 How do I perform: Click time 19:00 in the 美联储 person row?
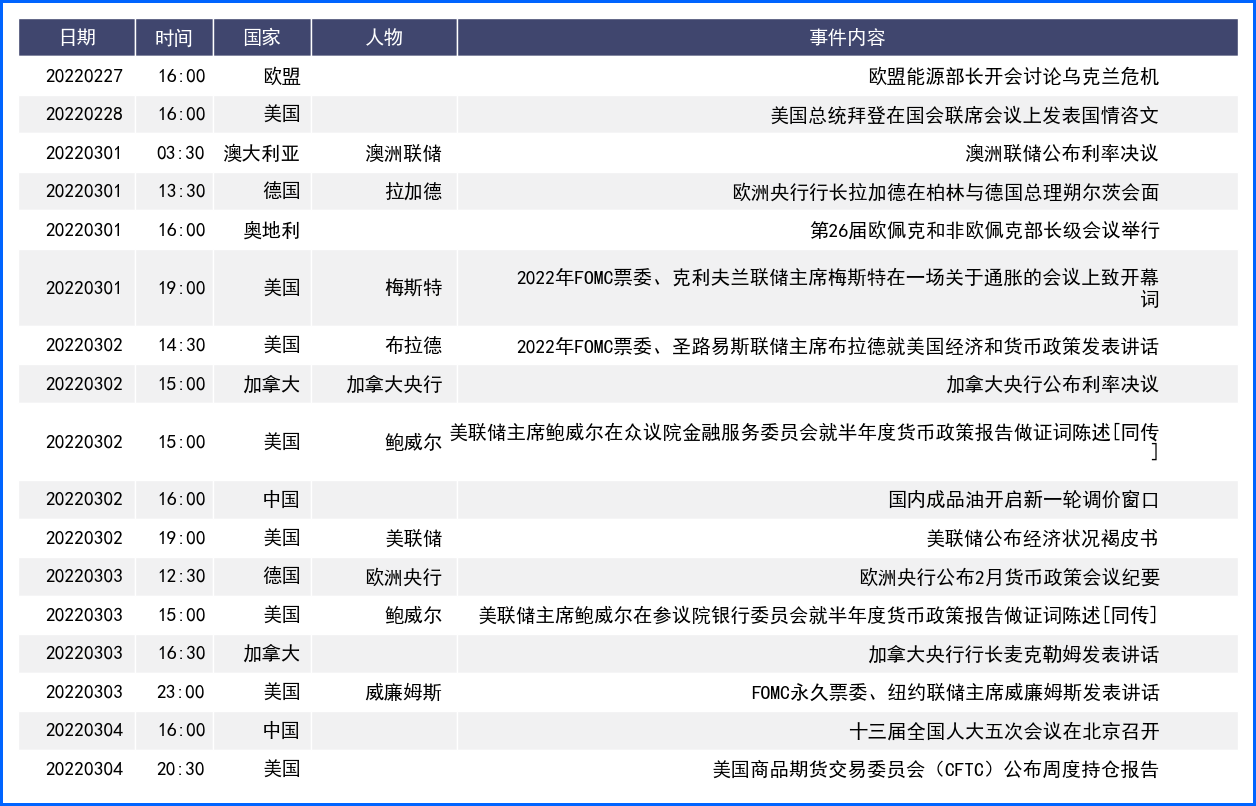181,538
